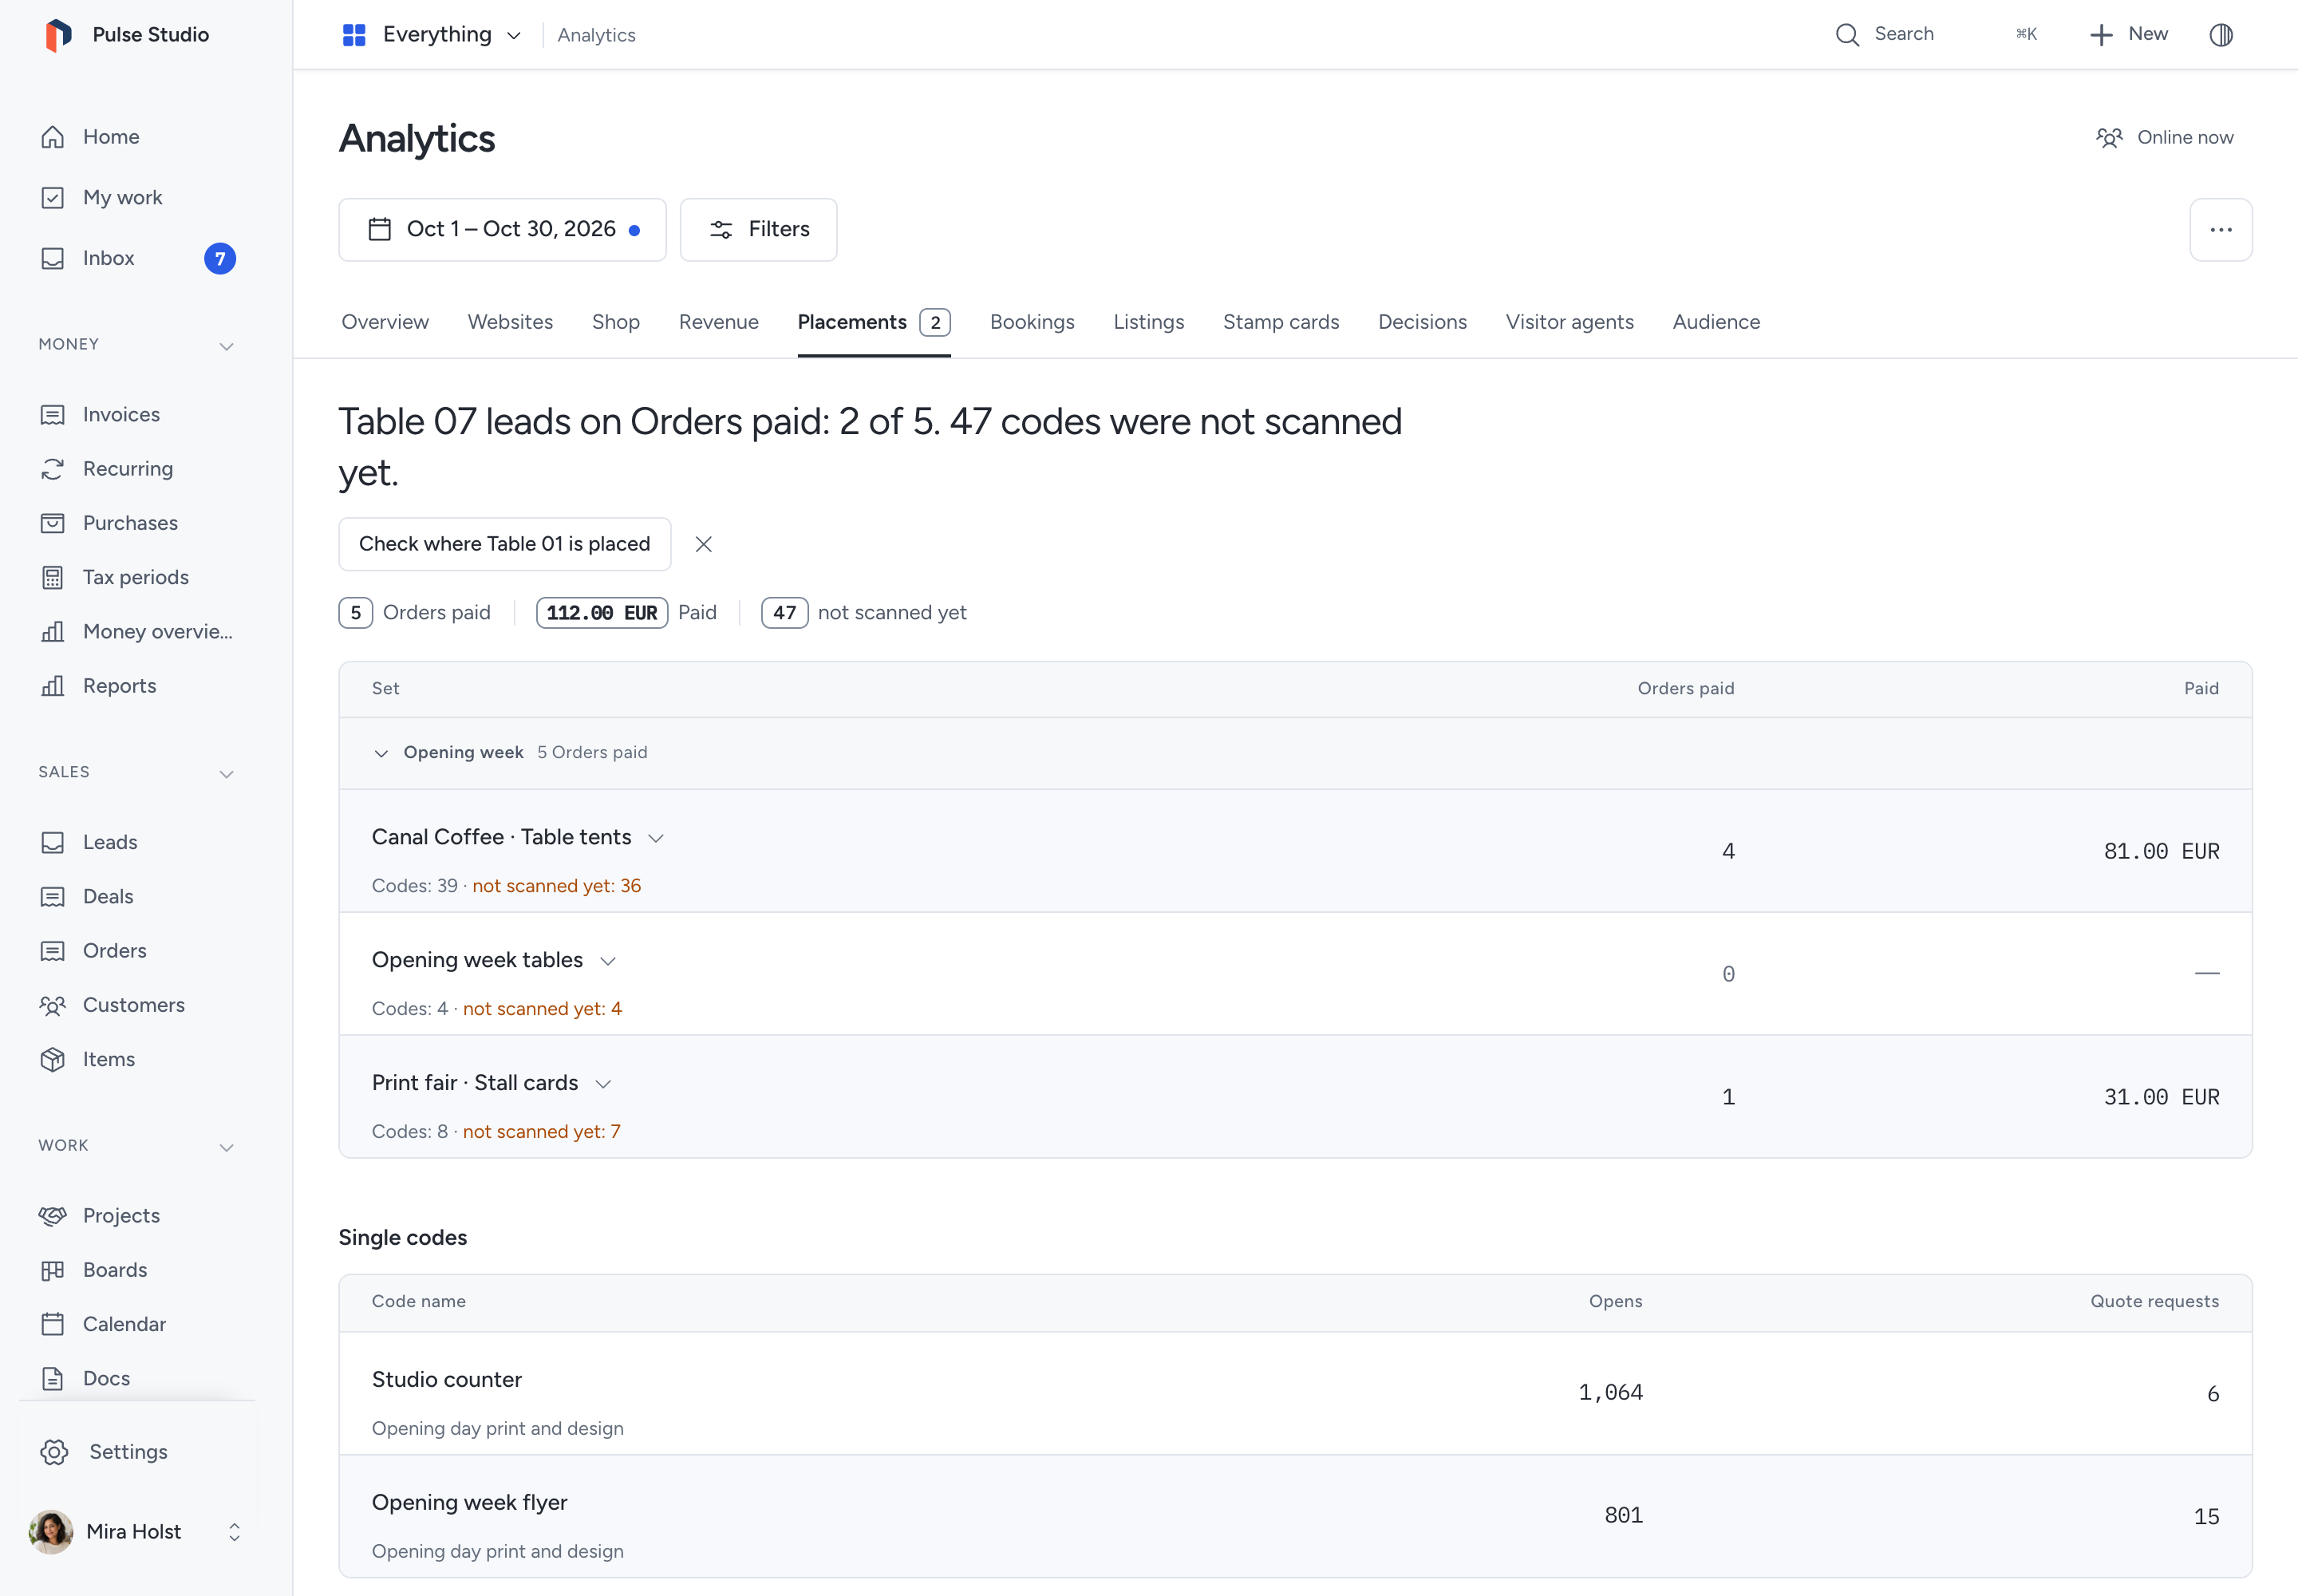This screenshot has width=2298, height=1596.
Task: Open Home via its house icon
Action: coord(53,137)
